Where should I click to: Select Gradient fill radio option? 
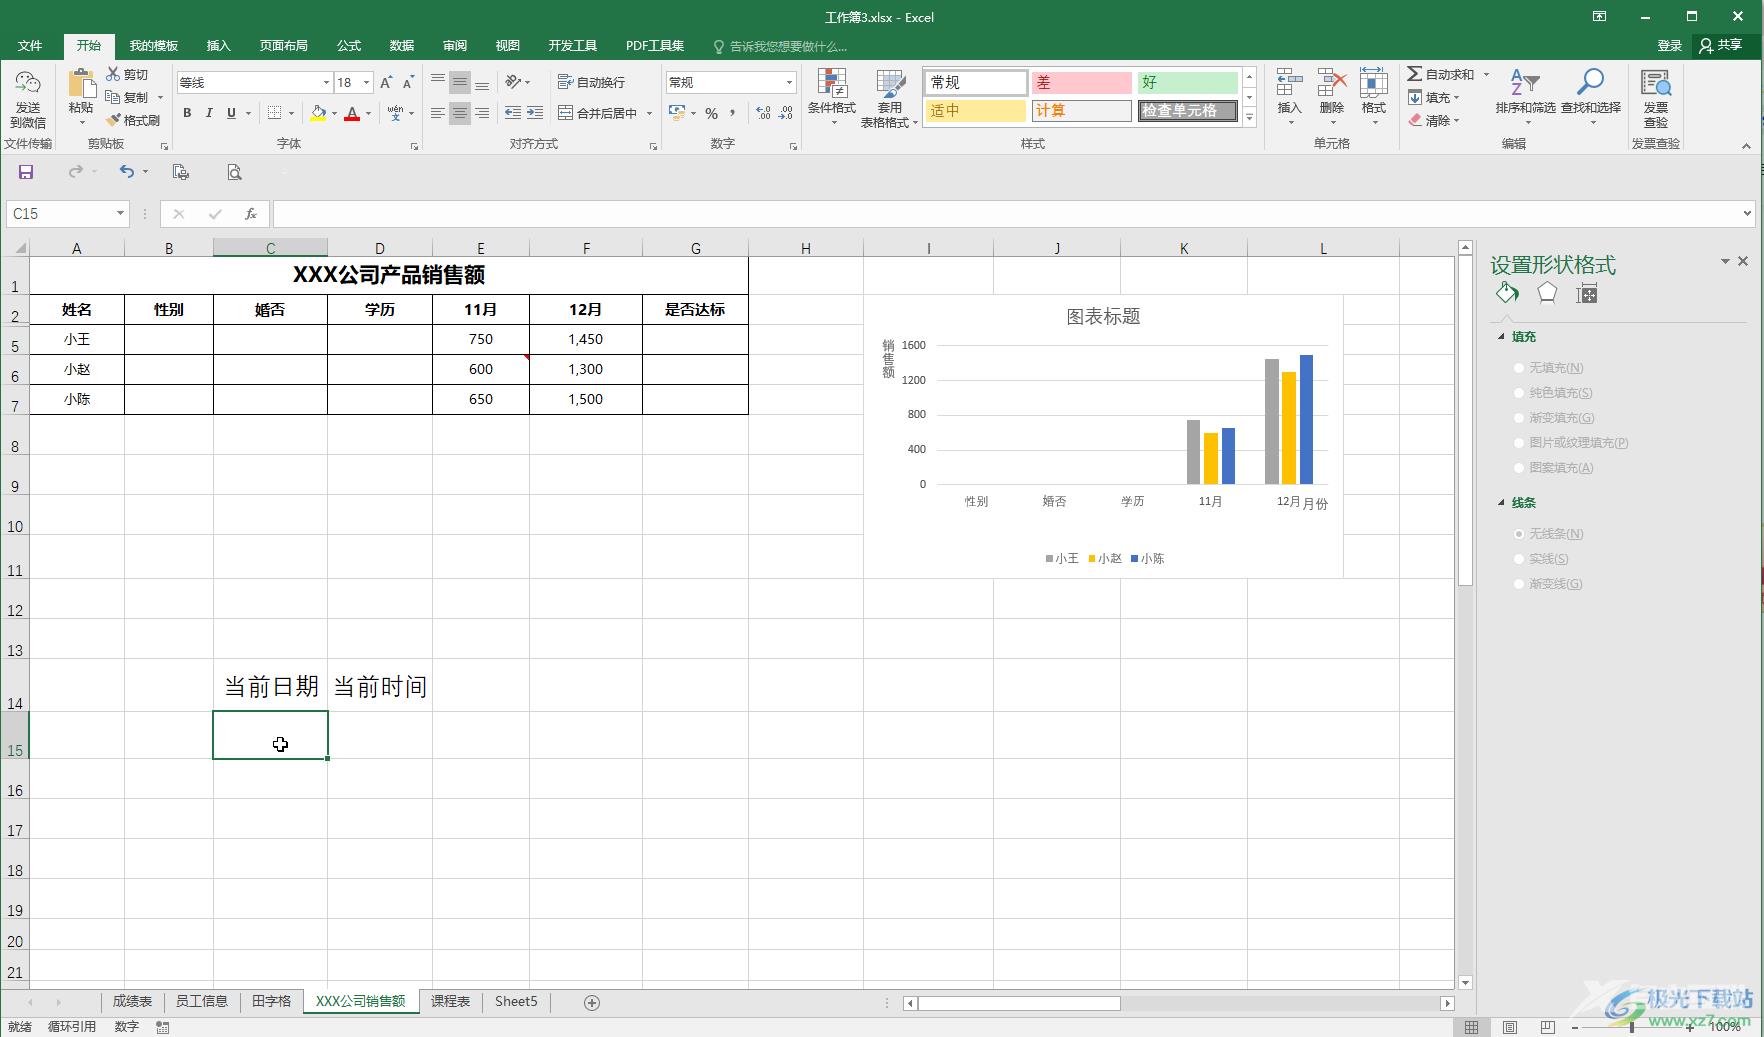click(x=1520, y=418)
